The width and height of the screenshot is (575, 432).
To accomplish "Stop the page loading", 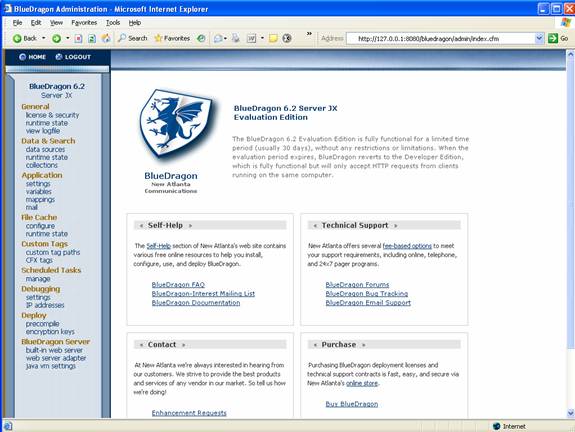I will pos(78,38).
